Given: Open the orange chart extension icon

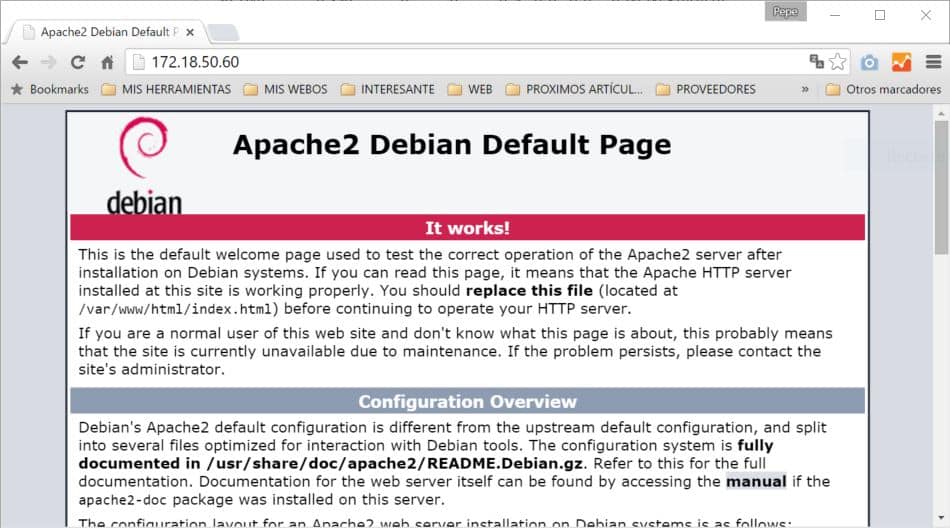Looking at the screenshot, I should (901, 62).
